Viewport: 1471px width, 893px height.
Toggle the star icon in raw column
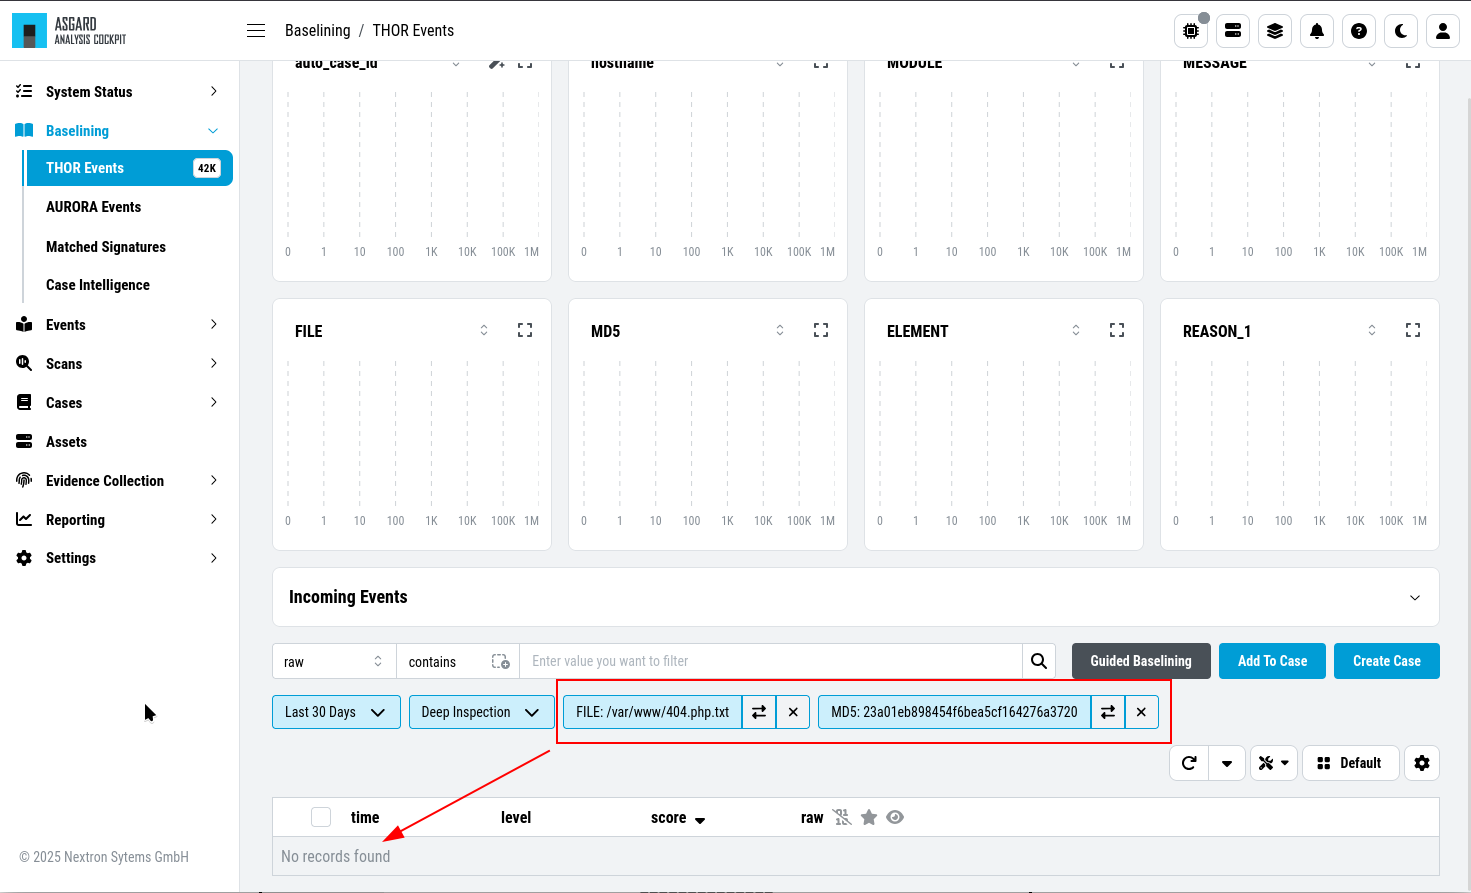869,817
